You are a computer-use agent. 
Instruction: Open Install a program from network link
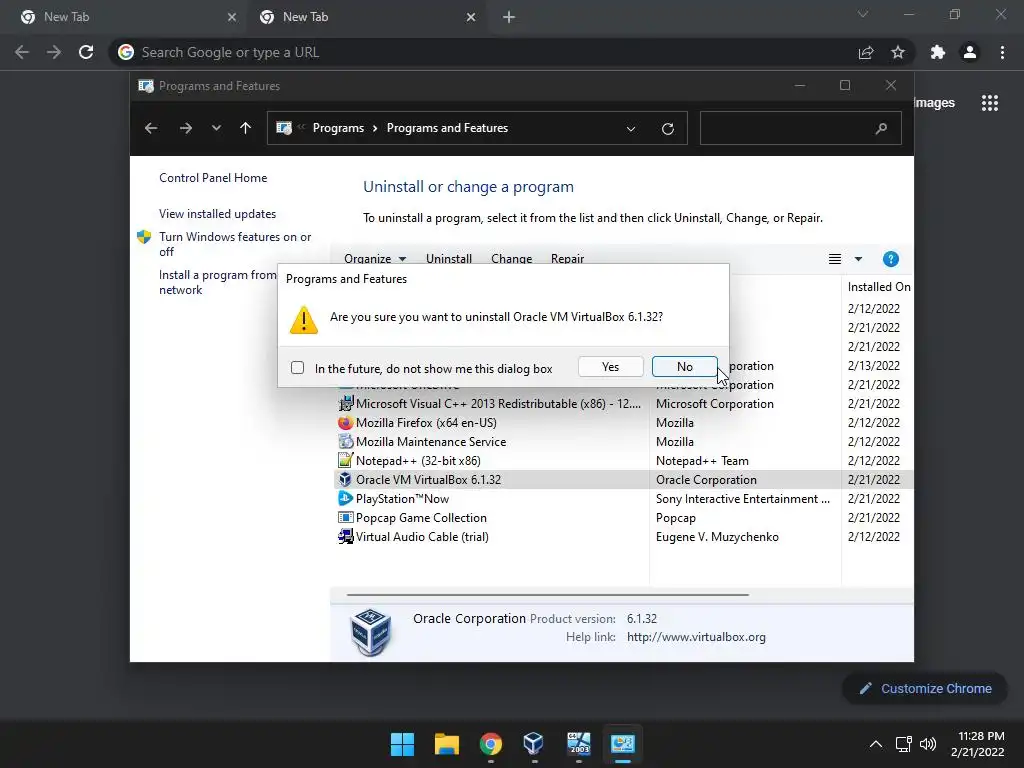[218, 282]
